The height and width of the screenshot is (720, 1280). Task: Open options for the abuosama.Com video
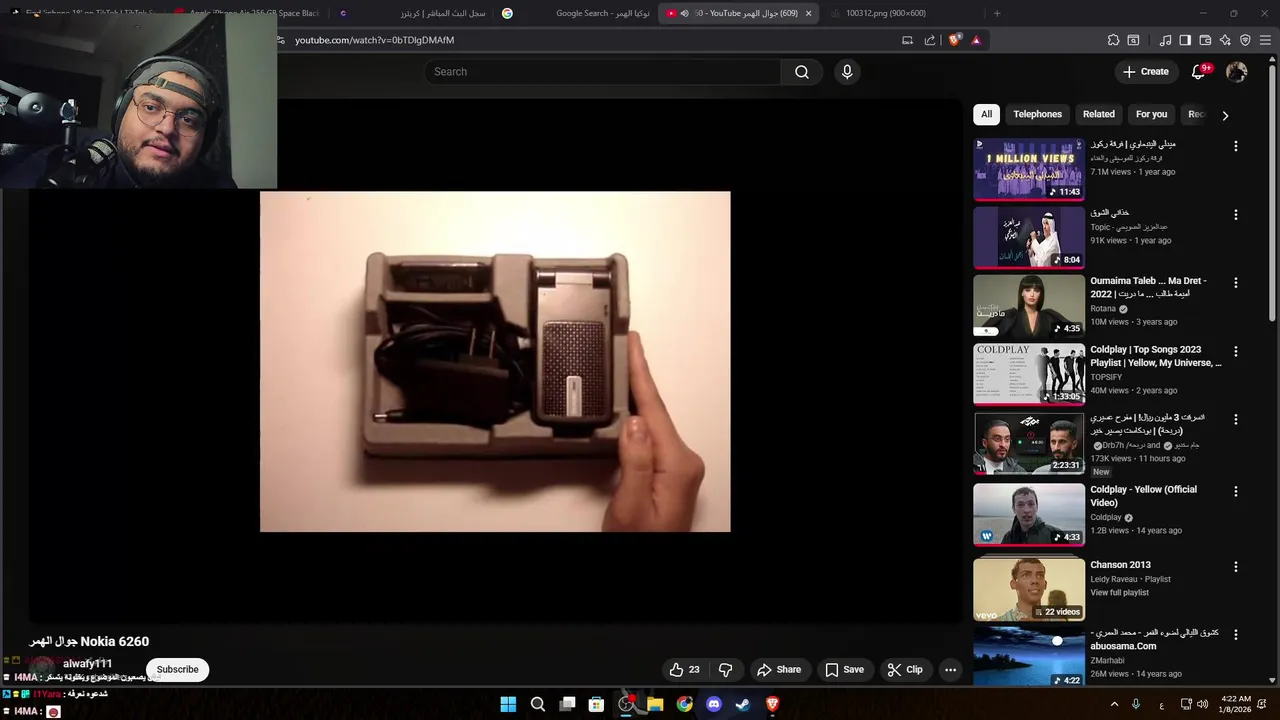[x=1235, y=635]
